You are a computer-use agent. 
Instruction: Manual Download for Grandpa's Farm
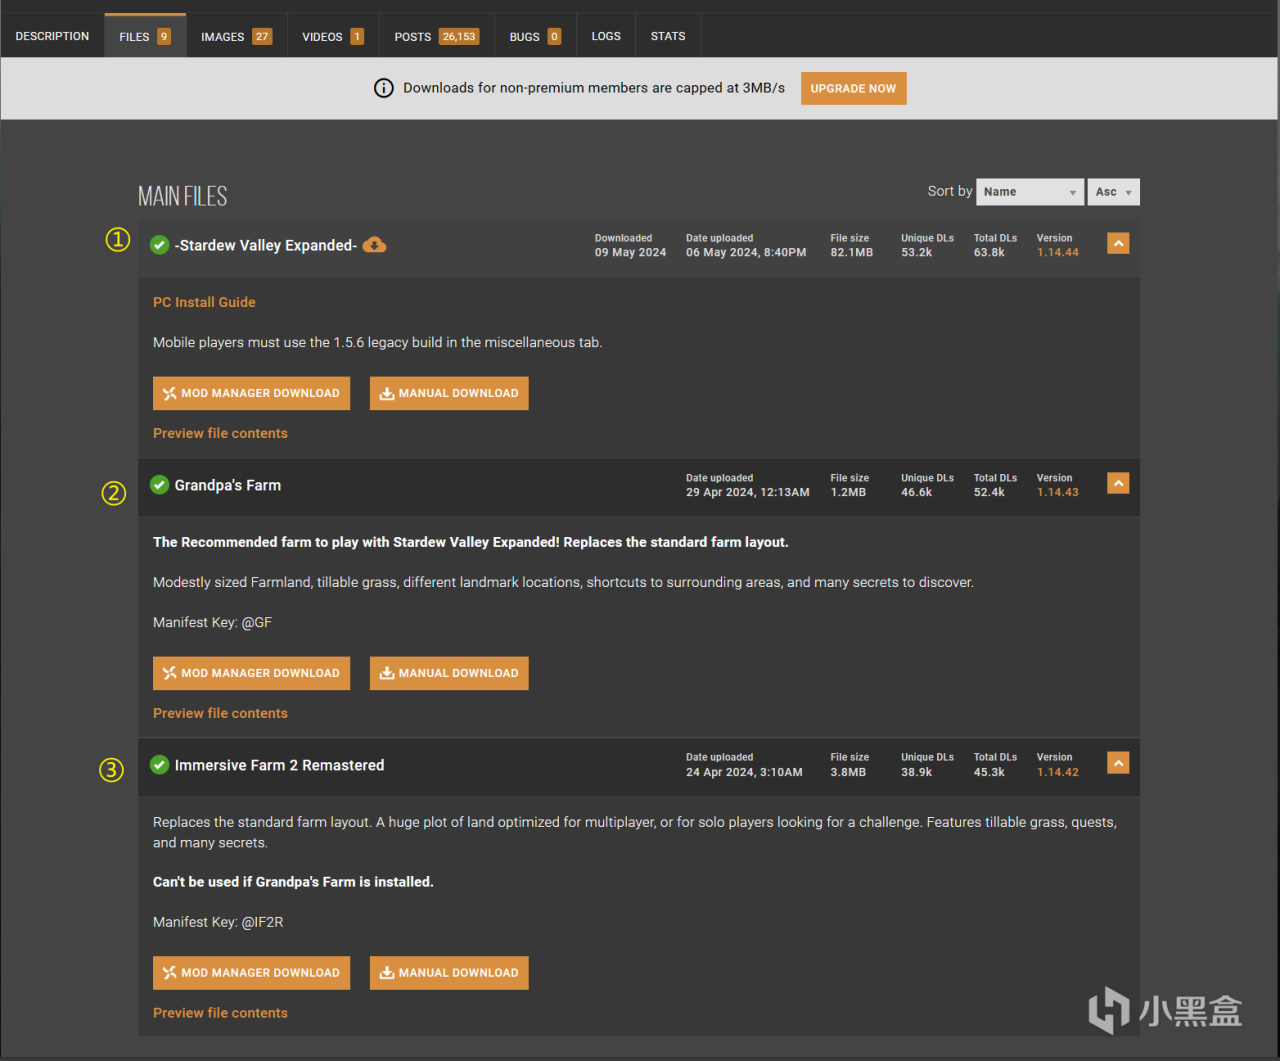(449, 673)
